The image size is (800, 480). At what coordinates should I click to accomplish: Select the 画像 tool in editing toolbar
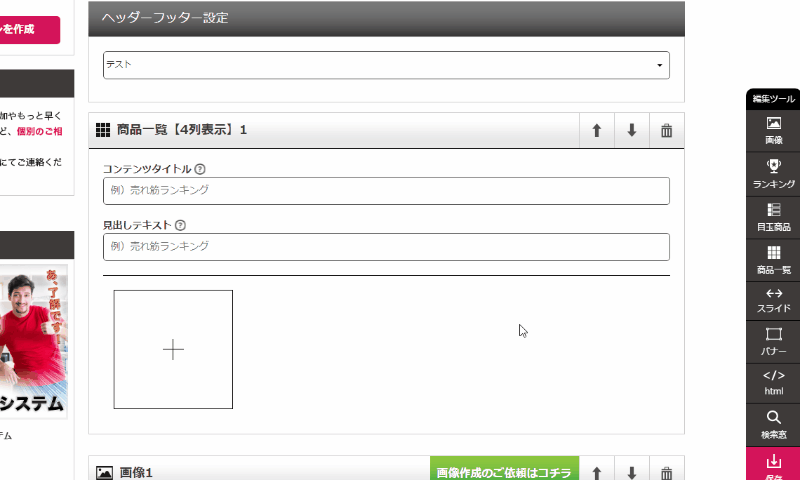[773, 130]
